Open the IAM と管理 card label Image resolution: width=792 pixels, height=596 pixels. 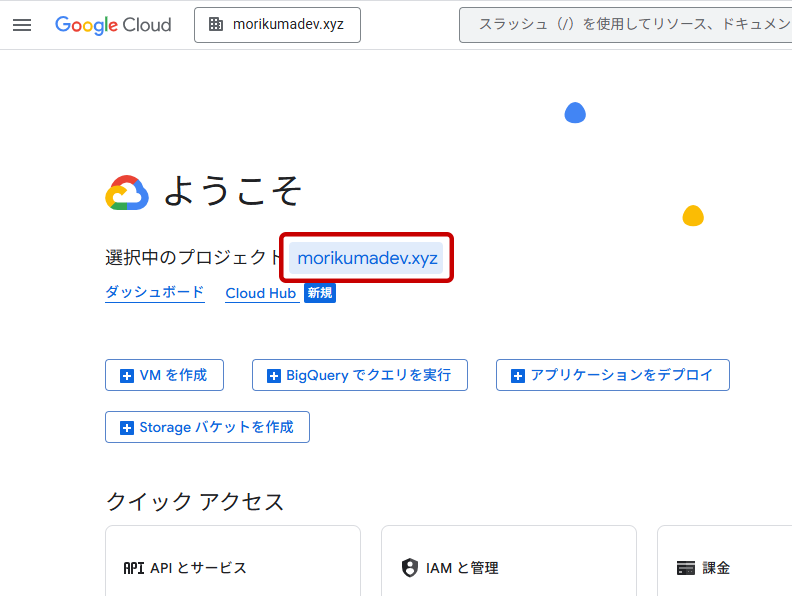462,568
